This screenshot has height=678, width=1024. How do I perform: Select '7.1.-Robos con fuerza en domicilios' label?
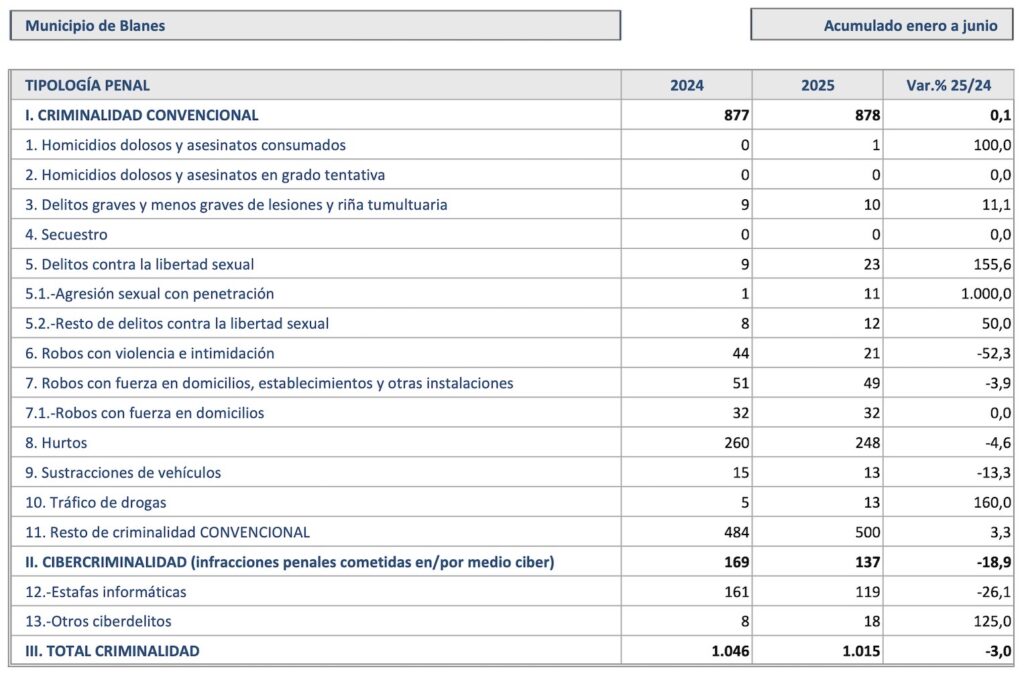pos(144,413)
